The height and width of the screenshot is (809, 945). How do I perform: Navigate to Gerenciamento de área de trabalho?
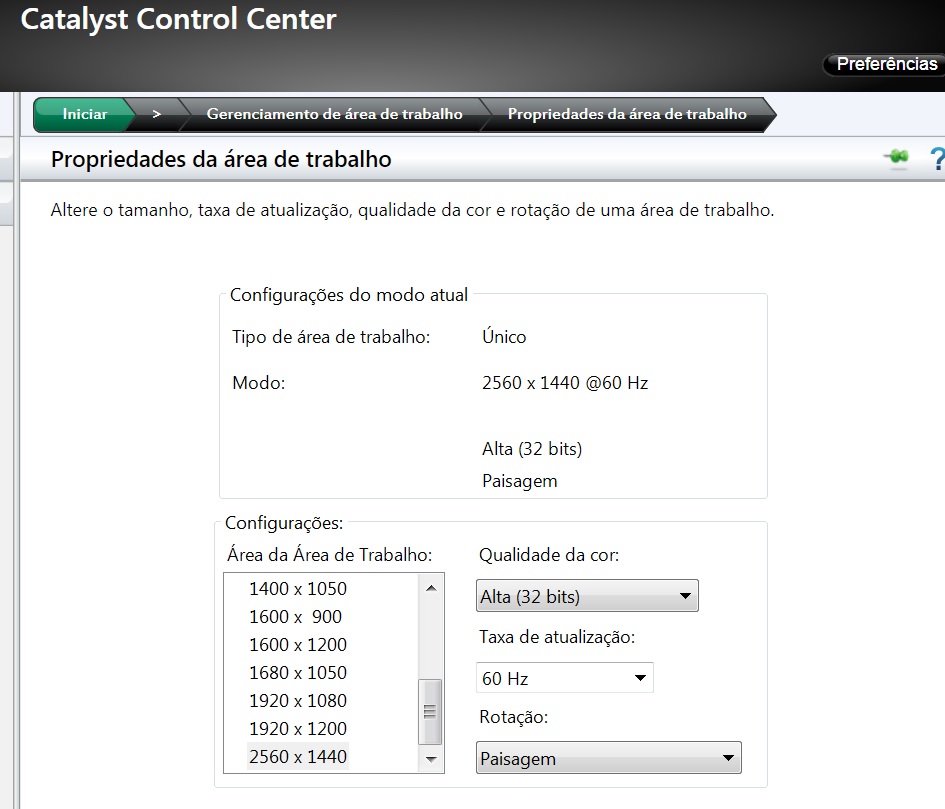pyautogui.click(x=334, y=114)
